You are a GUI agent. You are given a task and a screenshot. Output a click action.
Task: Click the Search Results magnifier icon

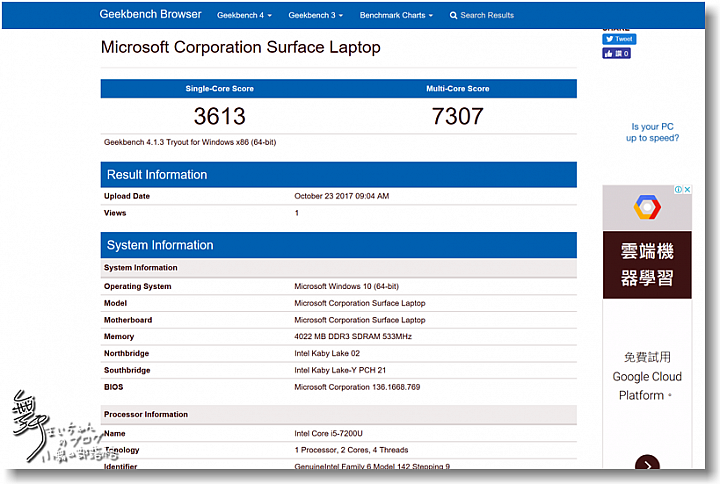pyautogui.click(x=453, y=15)
